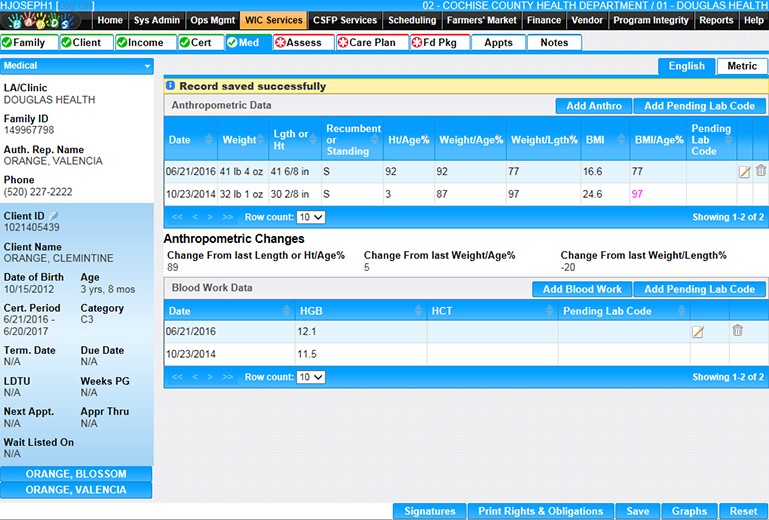The height and width of the screenshot is (520, 769).
Task: Click the Add Anthro button
Action: tap(593, 106)
